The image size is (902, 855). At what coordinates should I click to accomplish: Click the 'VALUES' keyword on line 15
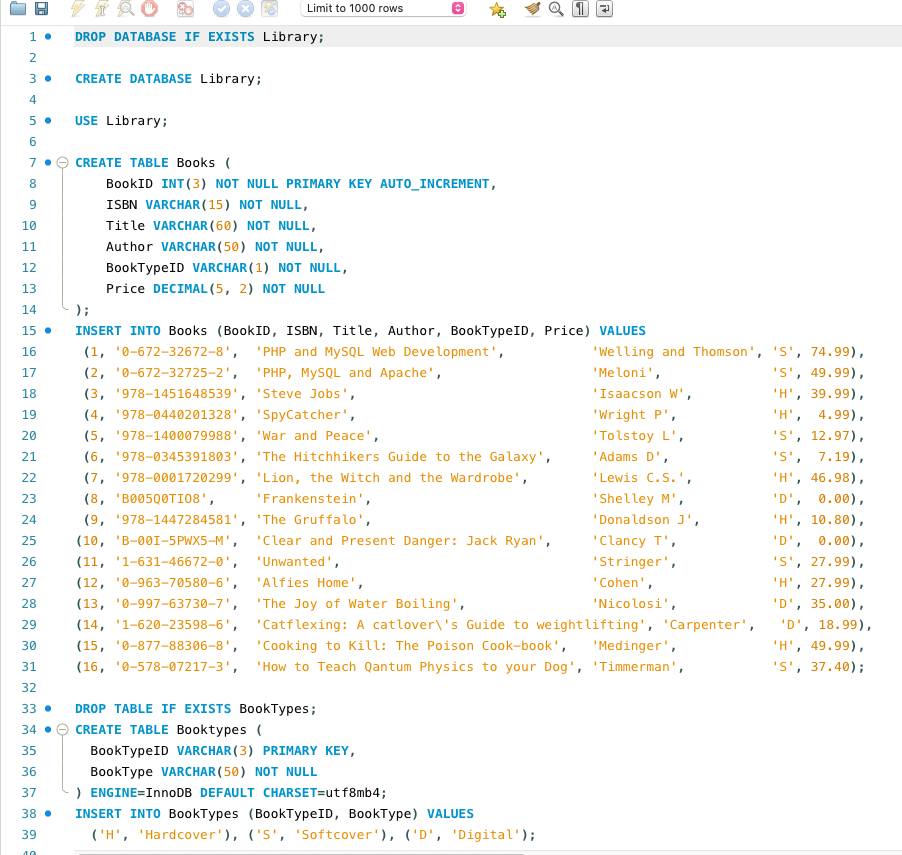622,331
